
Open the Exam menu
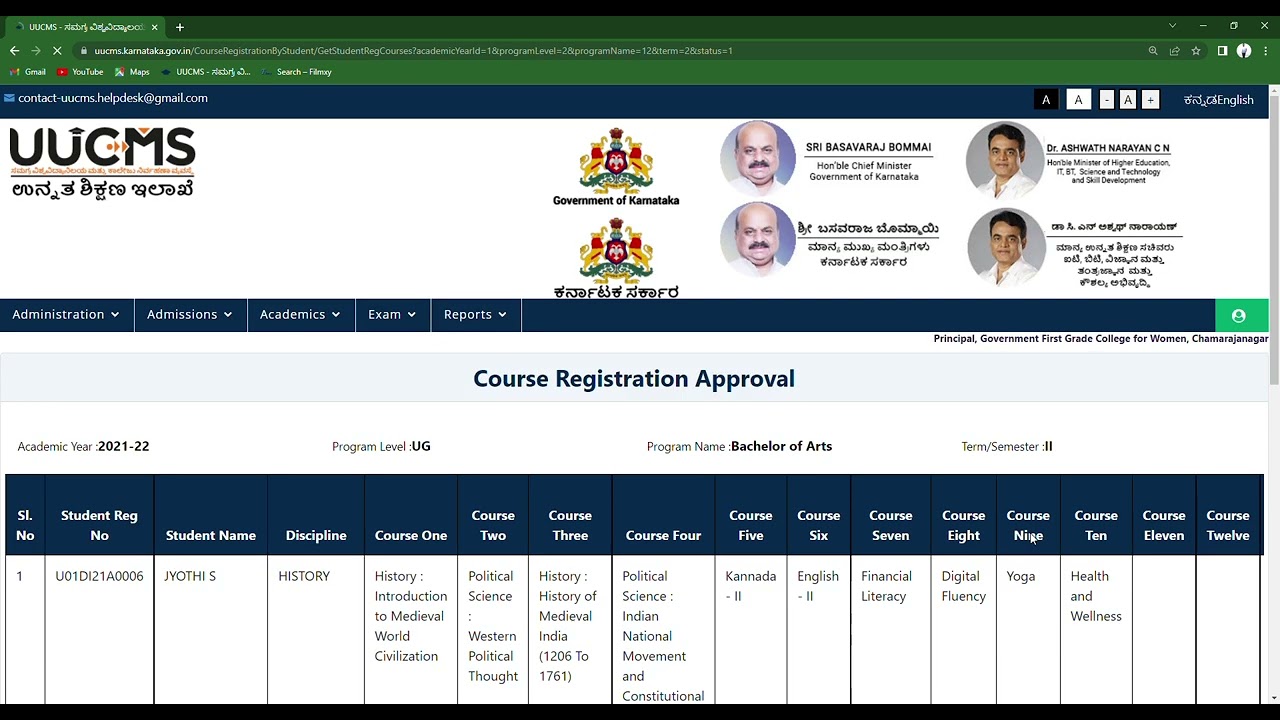click(x=392, y=314)
